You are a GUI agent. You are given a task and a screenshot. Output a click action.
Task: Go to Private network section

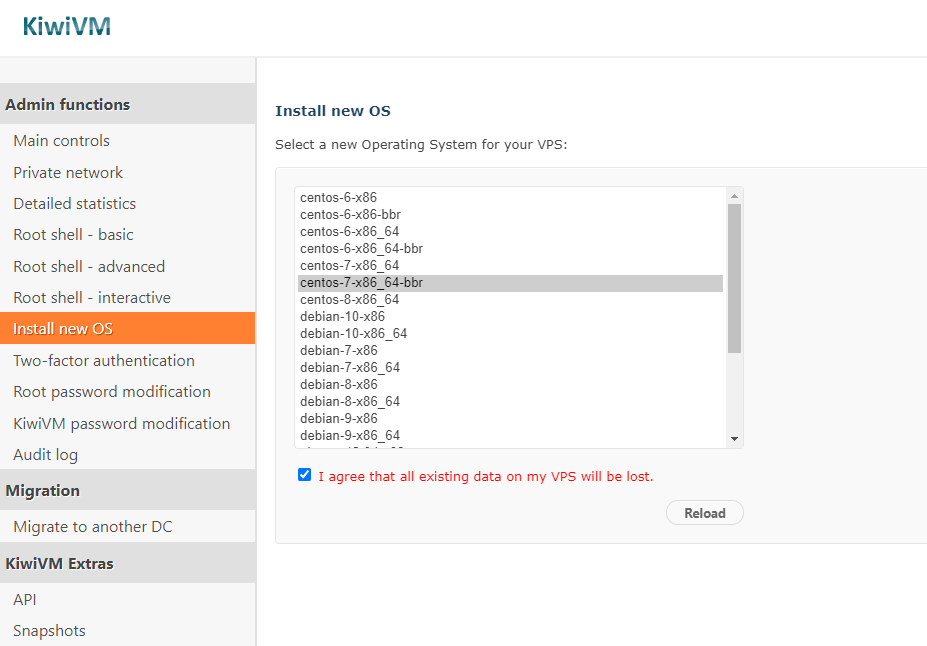(x=68, y=172)
